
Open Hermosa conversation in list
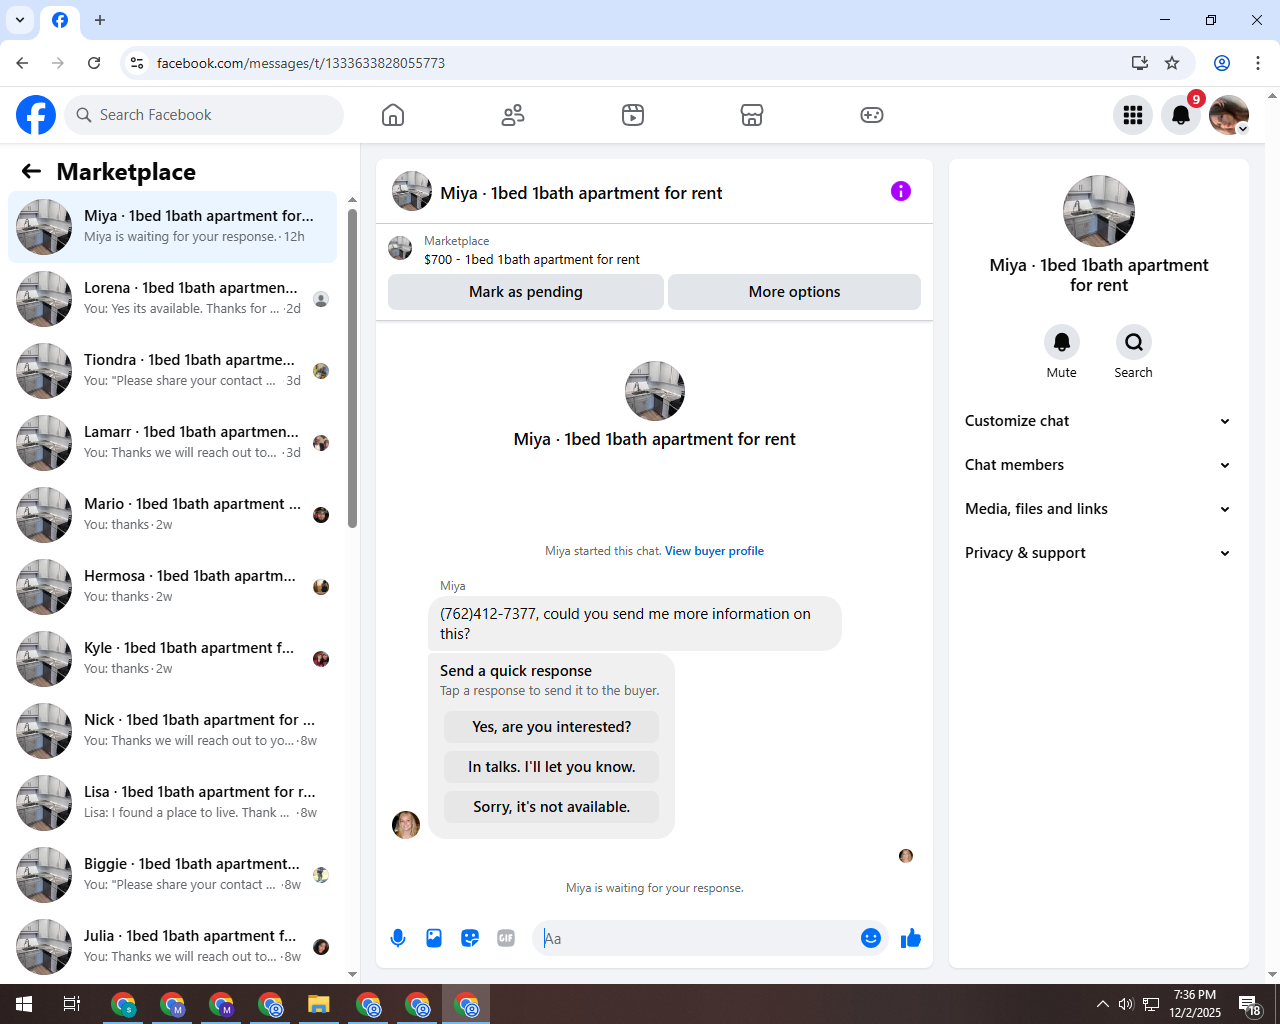pyautogui.click(x=172, y=587)
